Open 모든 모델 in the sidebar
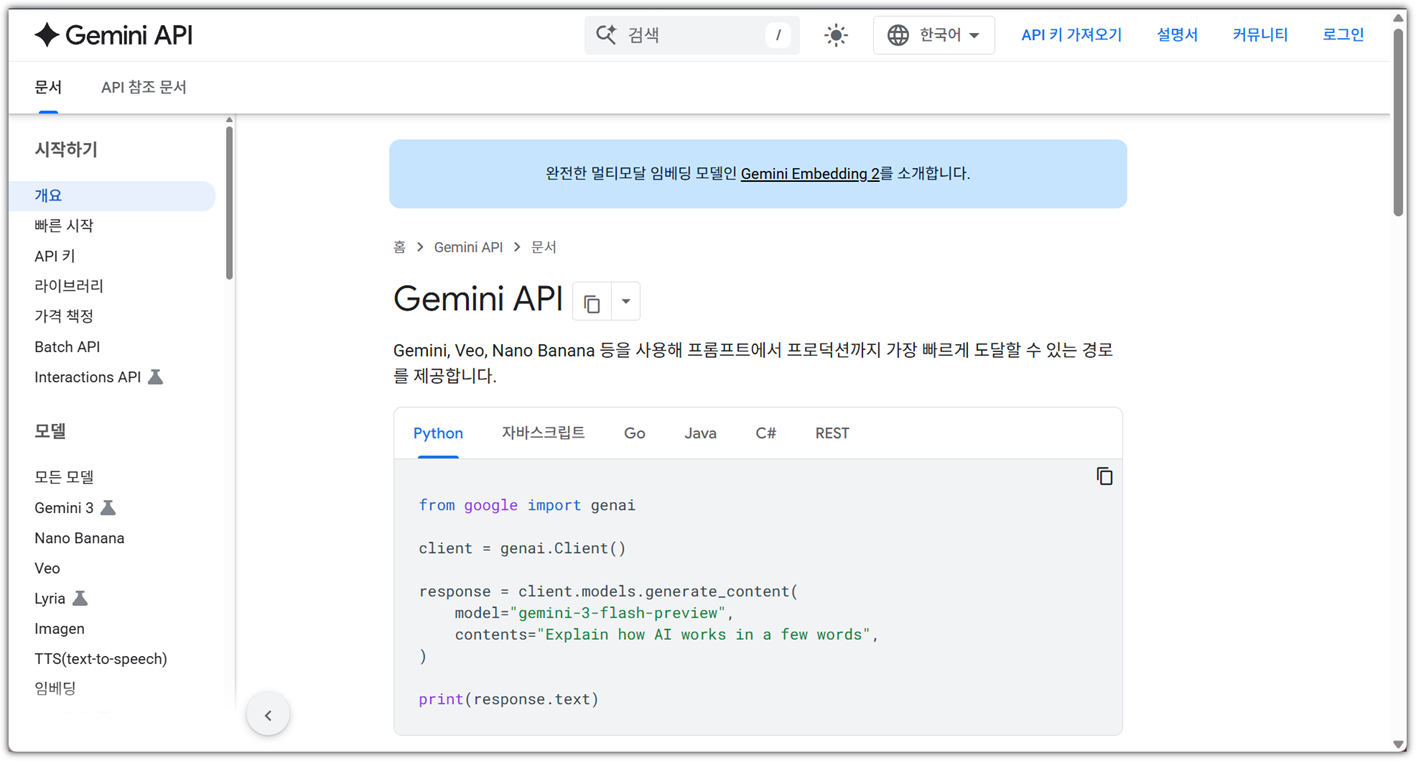The image size is (1416, 761). click(x=64, y=477)
